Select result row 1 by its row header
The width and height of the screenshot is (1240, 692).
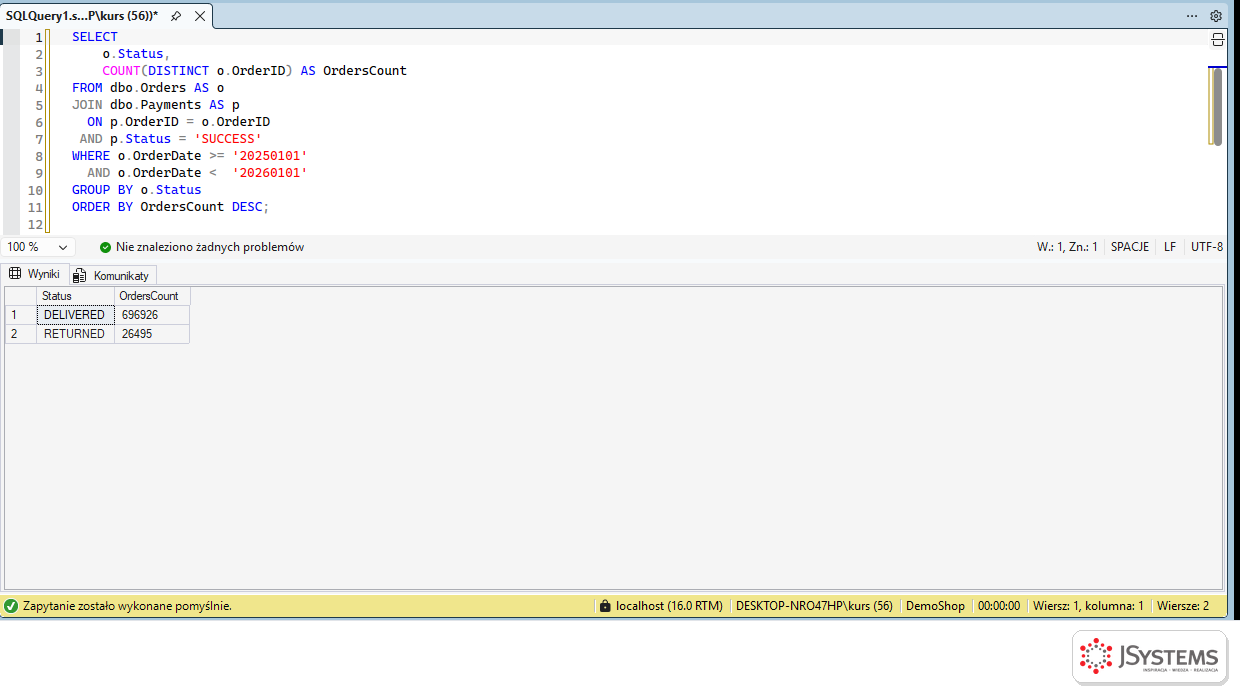(x=21, y=315)
